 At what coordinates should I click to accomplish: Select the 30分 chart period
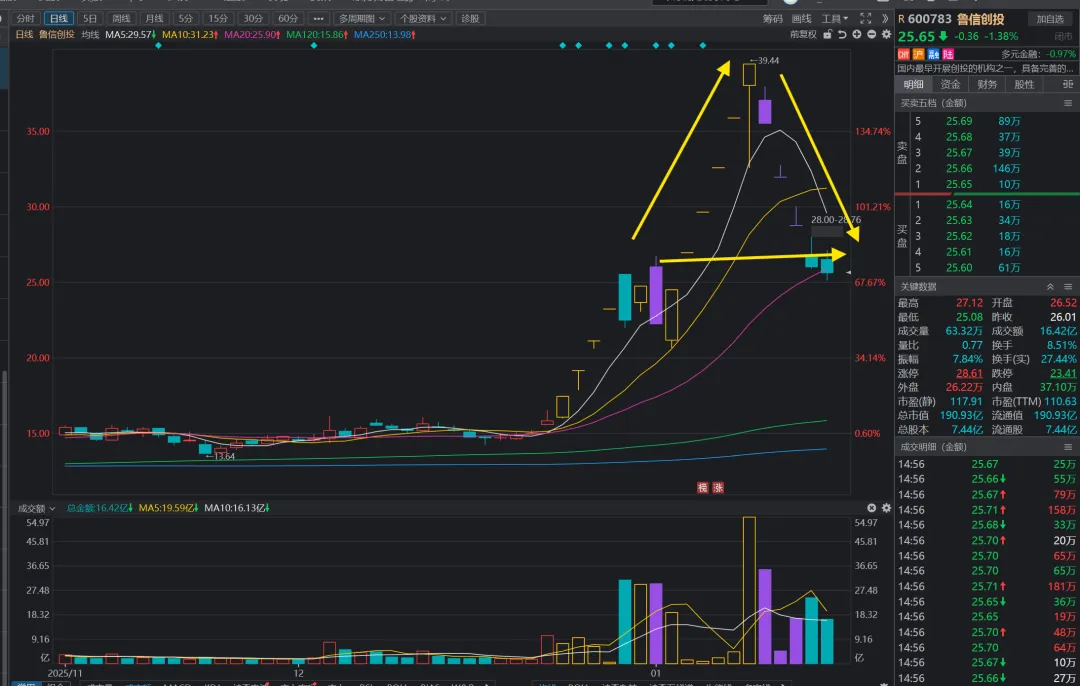click(253, 19)
